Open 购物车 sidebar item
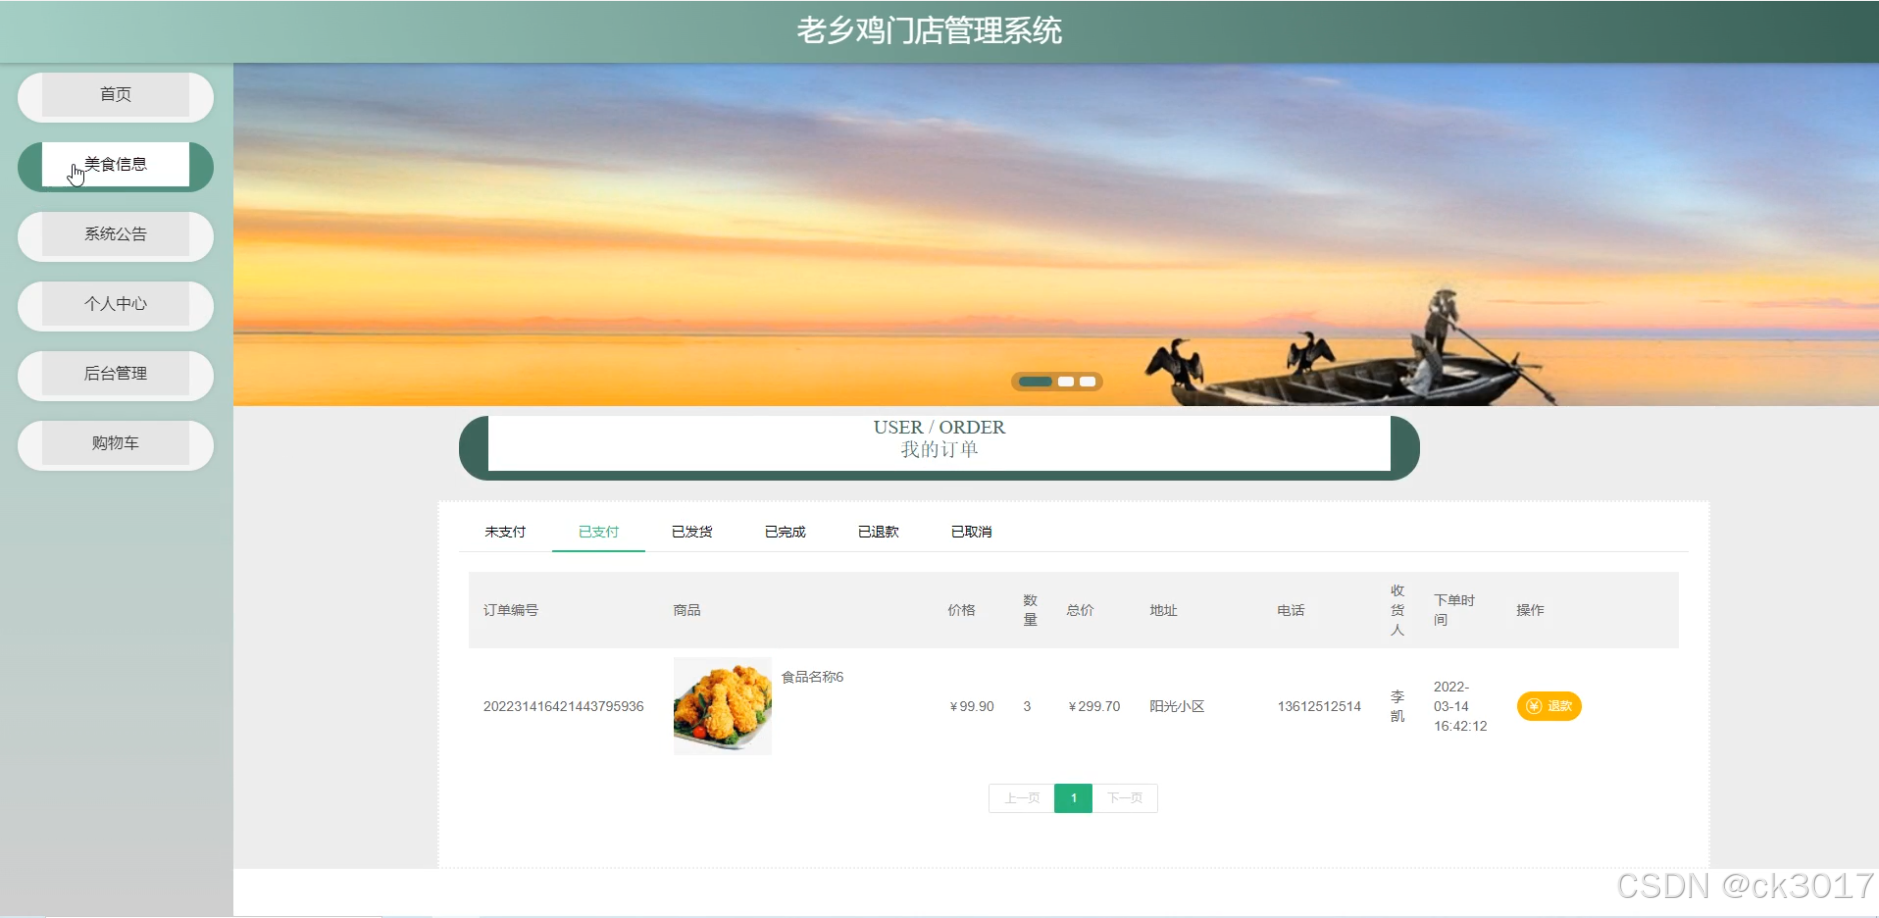Image resolution: width=1879 pixels, height=918 pixels. (115, 444)
